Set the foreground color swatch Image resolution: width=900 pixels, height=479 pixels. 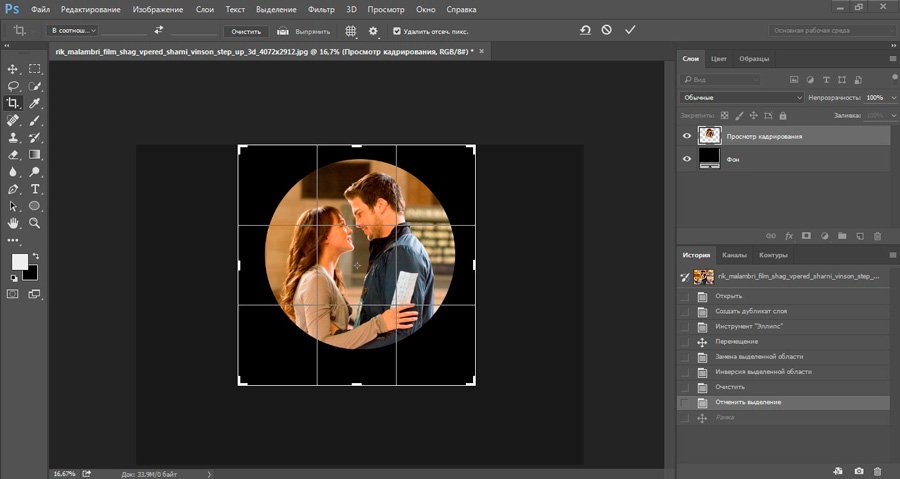pyautogui.click(x=19, y=262)
